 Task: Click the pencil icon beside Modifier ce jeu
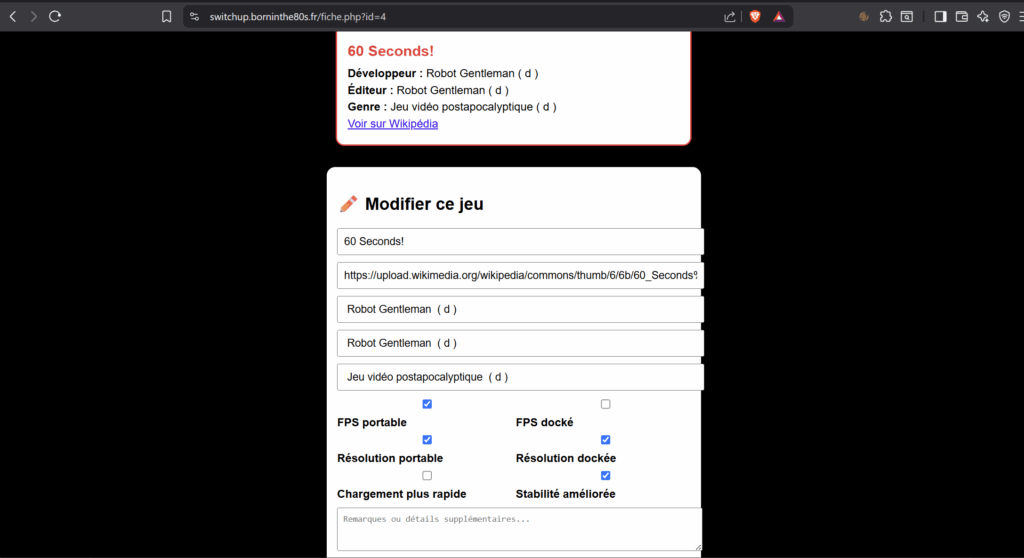(349, 204)
